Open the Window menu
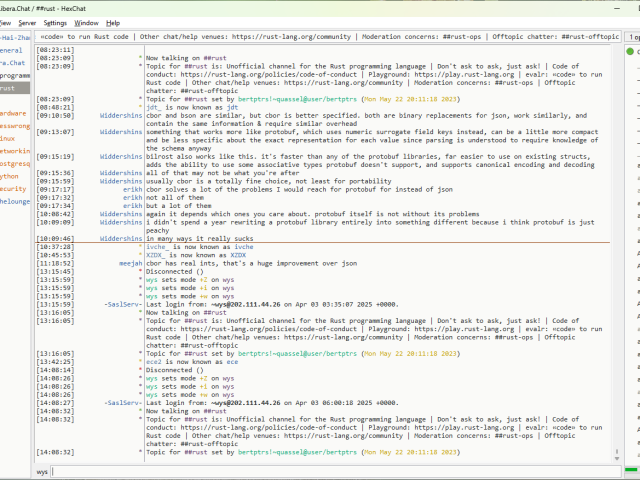 pyautogui.click(x=87, y=22)
